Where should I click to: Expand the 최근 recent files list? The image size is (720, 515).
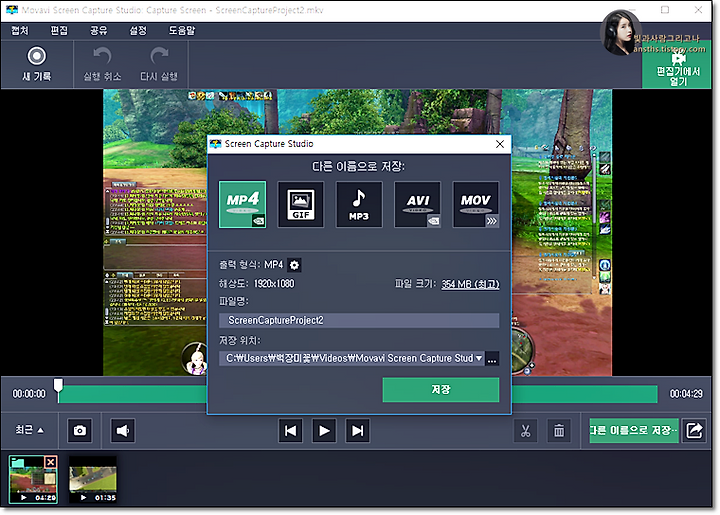pyautogui.click(x=29, y=430)
